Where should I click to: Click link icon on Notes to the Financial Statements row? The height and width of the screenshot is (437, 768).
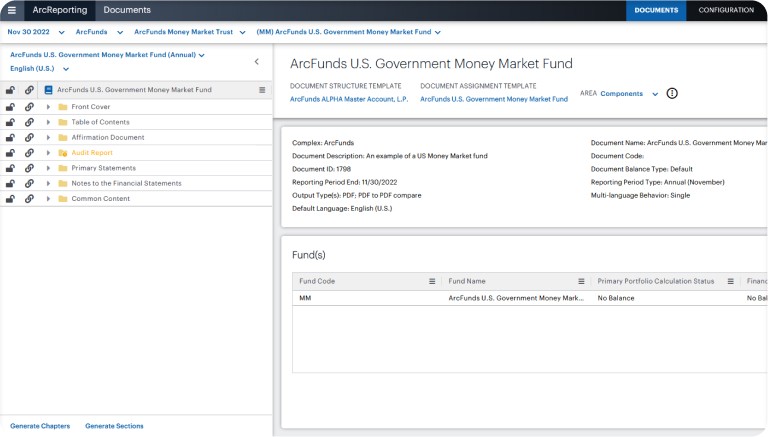coord(29,184)
